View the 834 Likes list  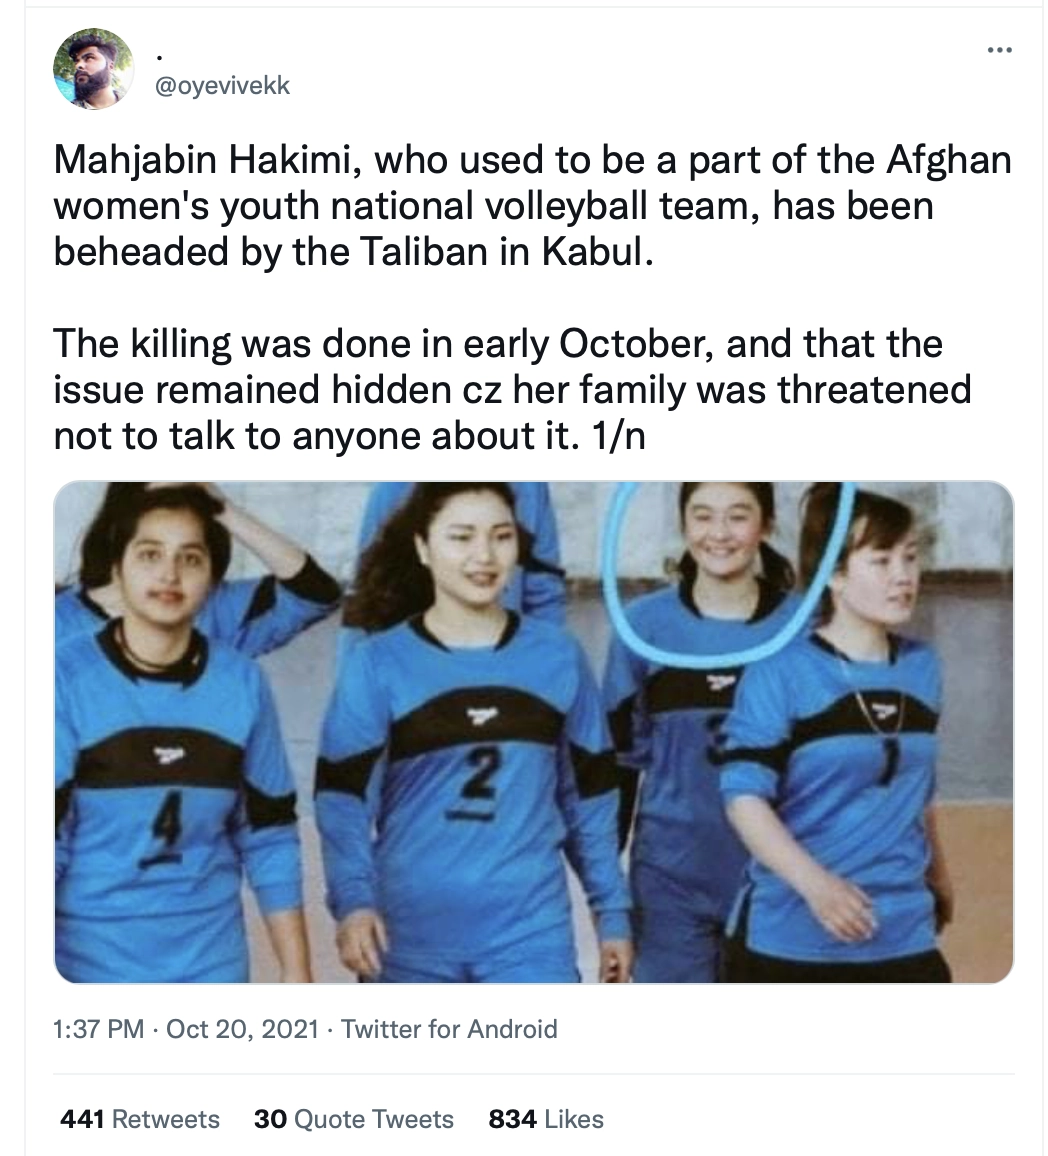click(546, 1119)
